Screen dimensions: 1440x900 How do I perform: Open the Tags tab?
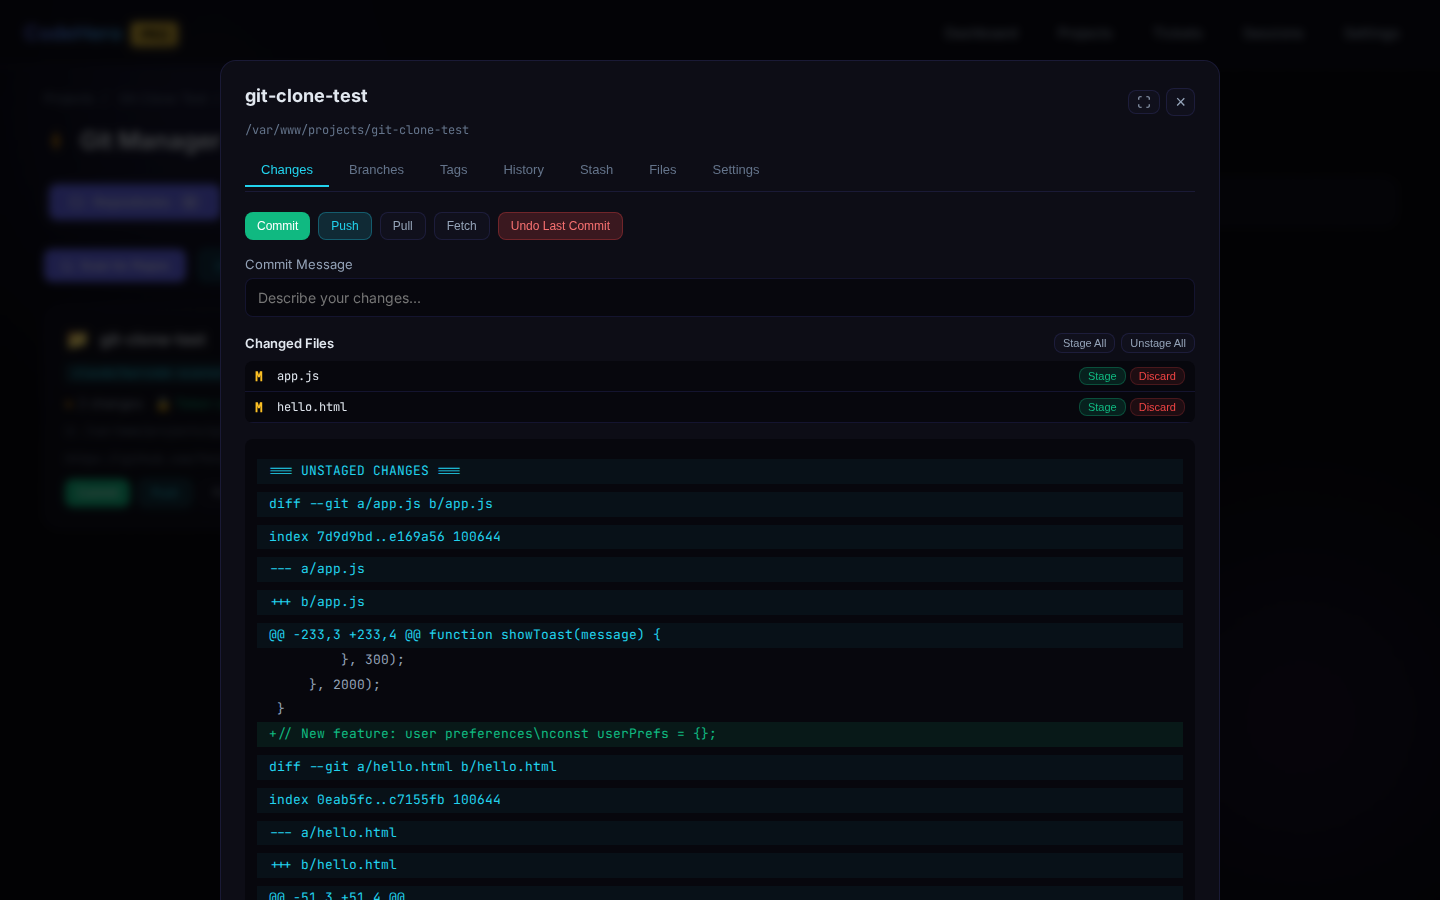click(453, 170)
